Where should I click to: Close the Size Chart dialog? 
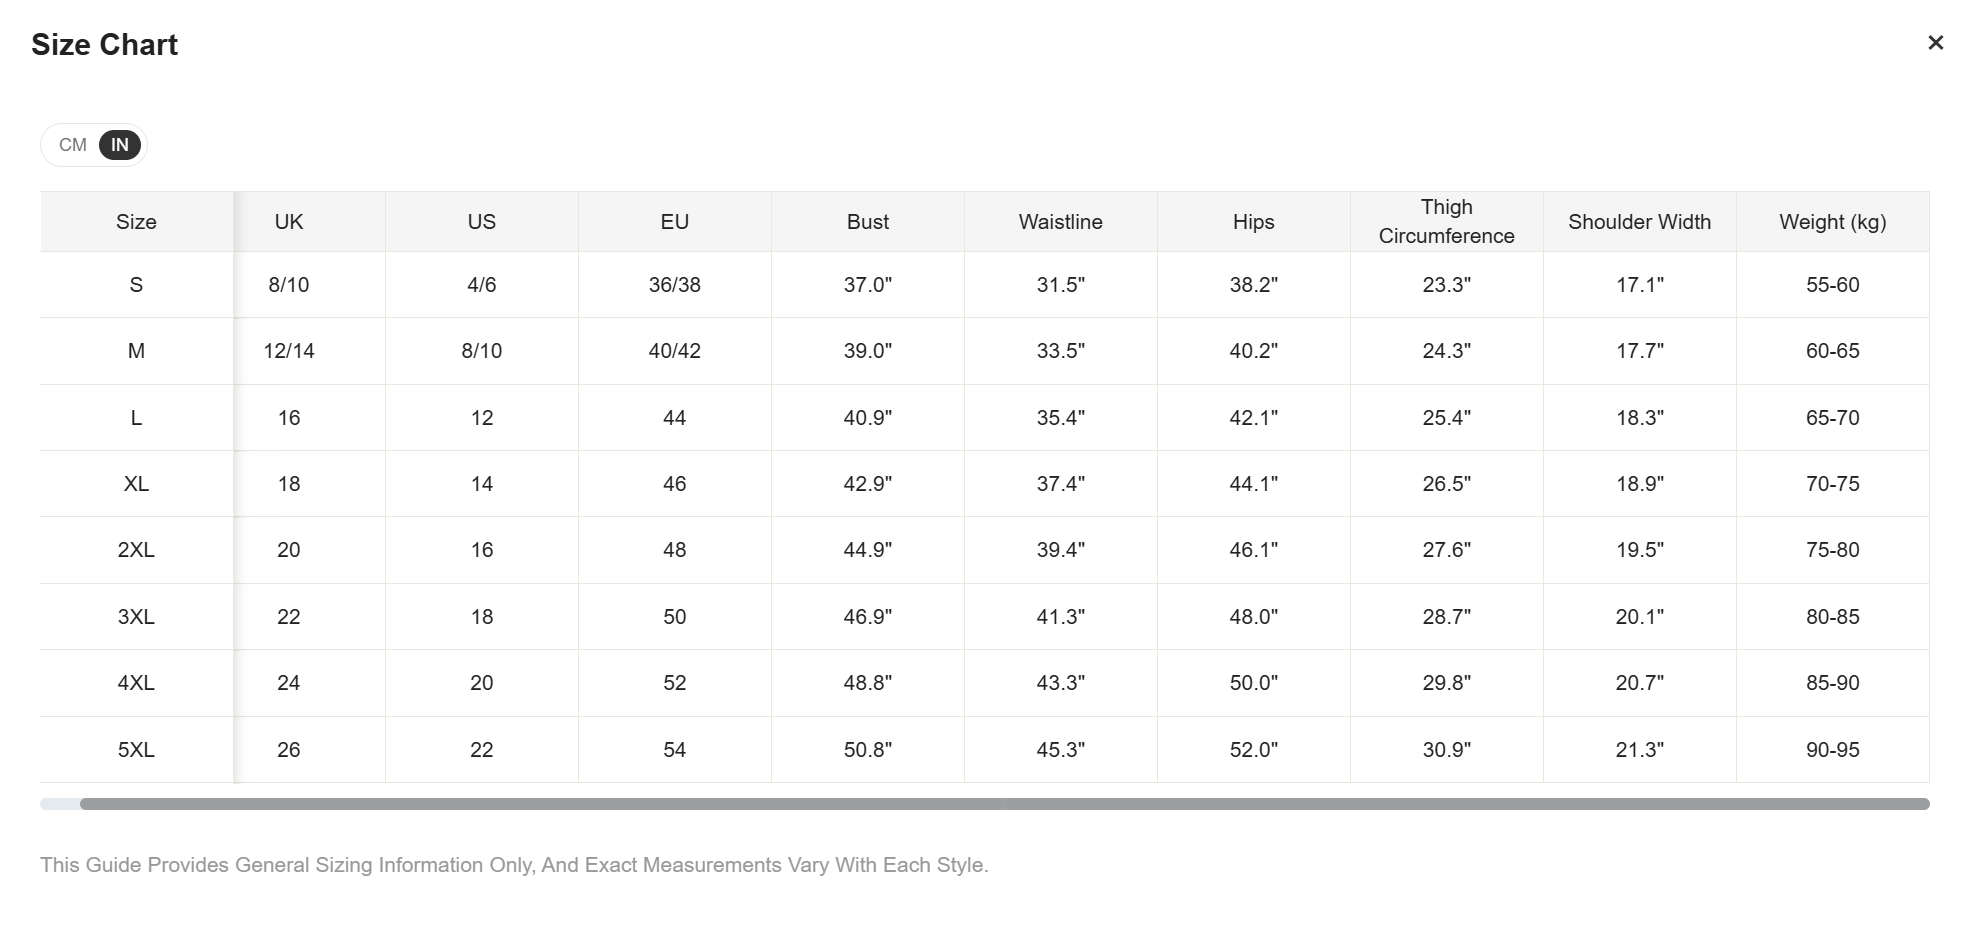pyautogui.click(x=1935, y=43)
